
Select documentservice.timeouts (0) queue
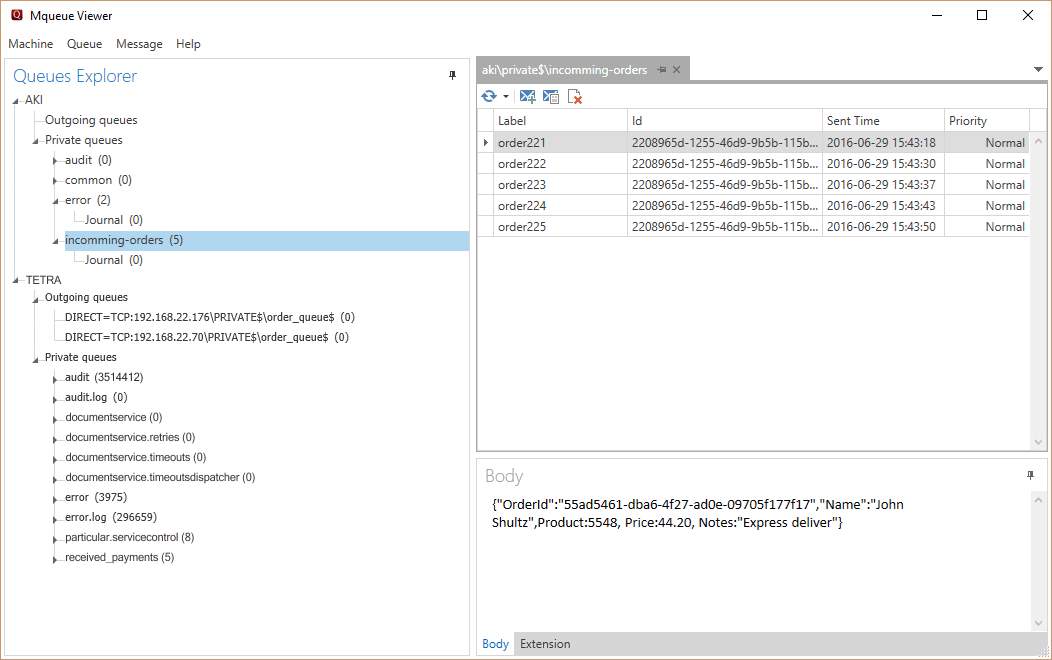(x=136, y=457)
